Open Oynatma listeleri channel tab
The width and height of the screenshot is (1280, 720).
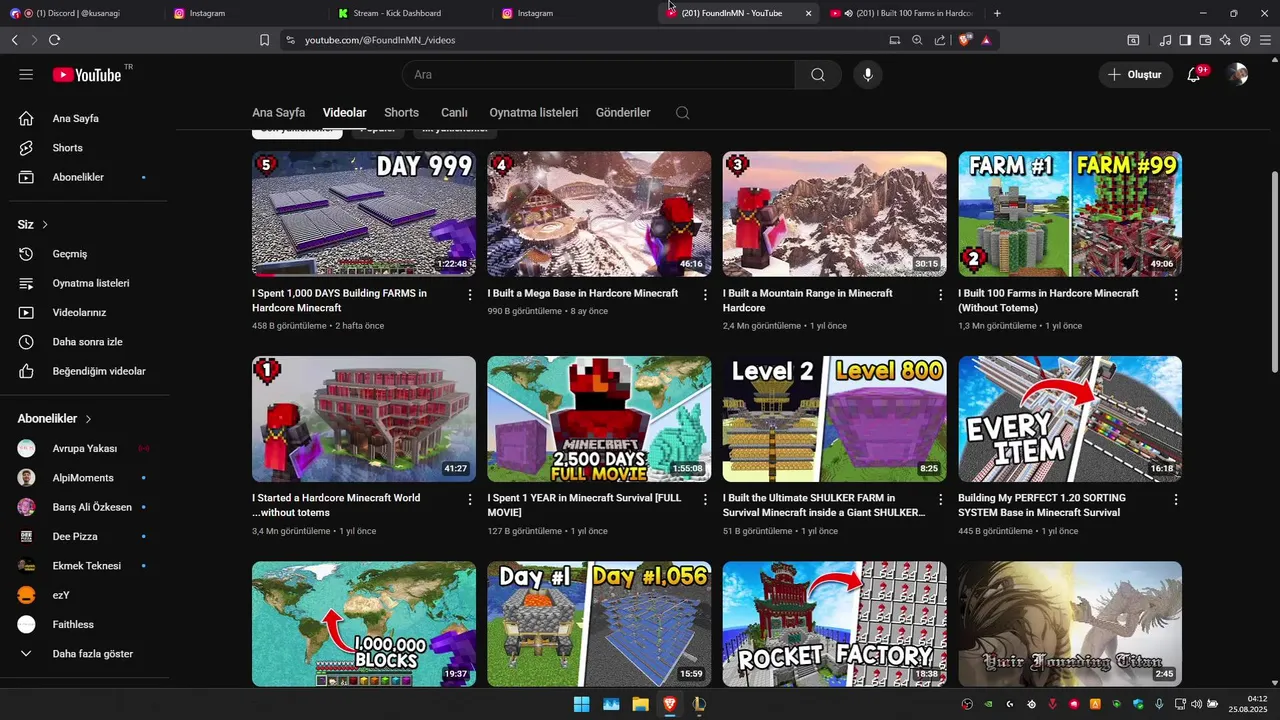click(x=534, y=113)
